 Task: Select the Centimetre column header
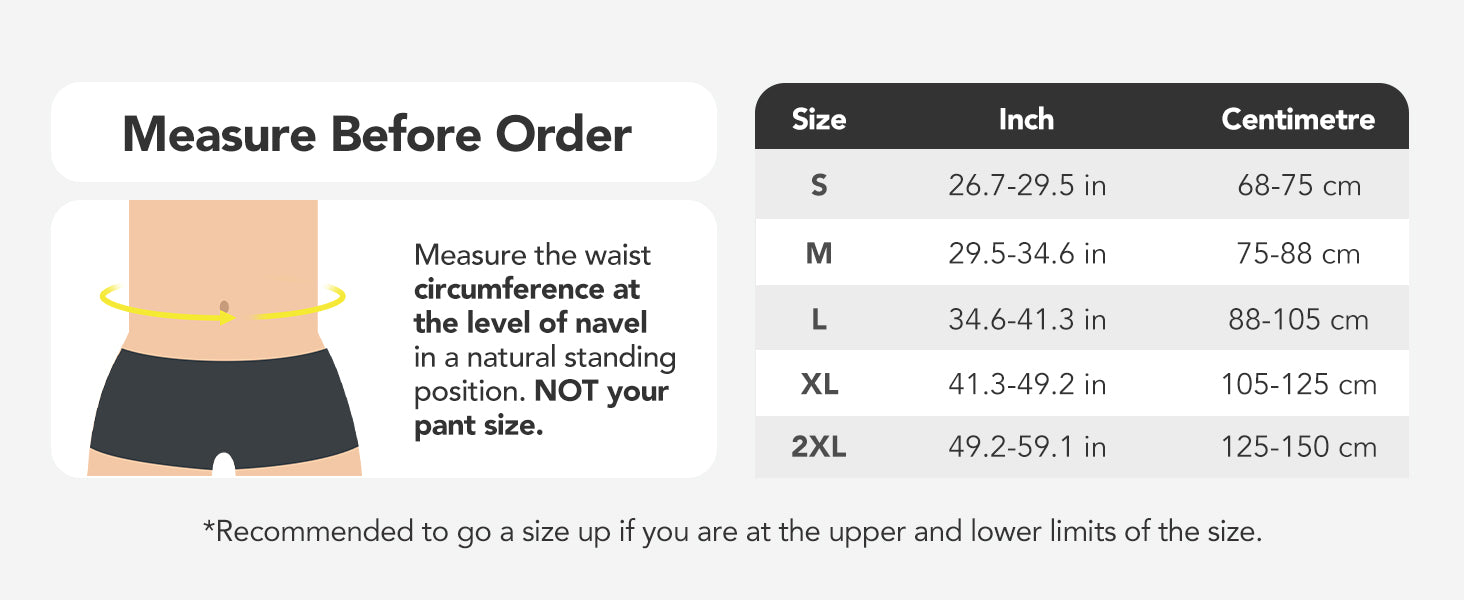[x=1298, y=120]
